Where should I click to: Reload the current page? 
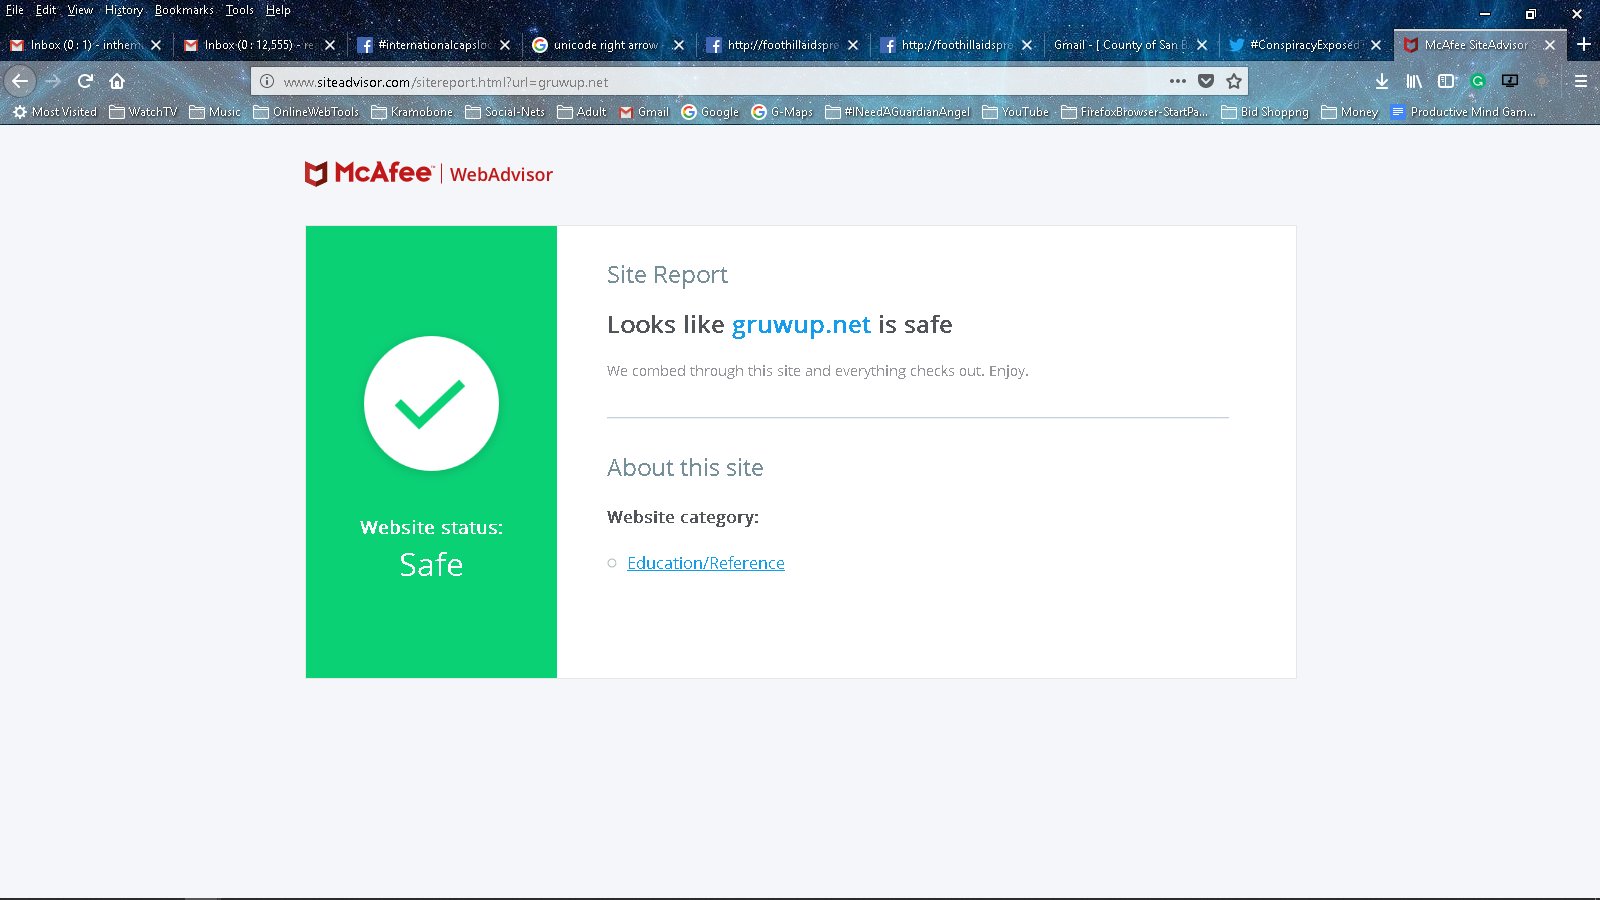[x=85, y=81]
